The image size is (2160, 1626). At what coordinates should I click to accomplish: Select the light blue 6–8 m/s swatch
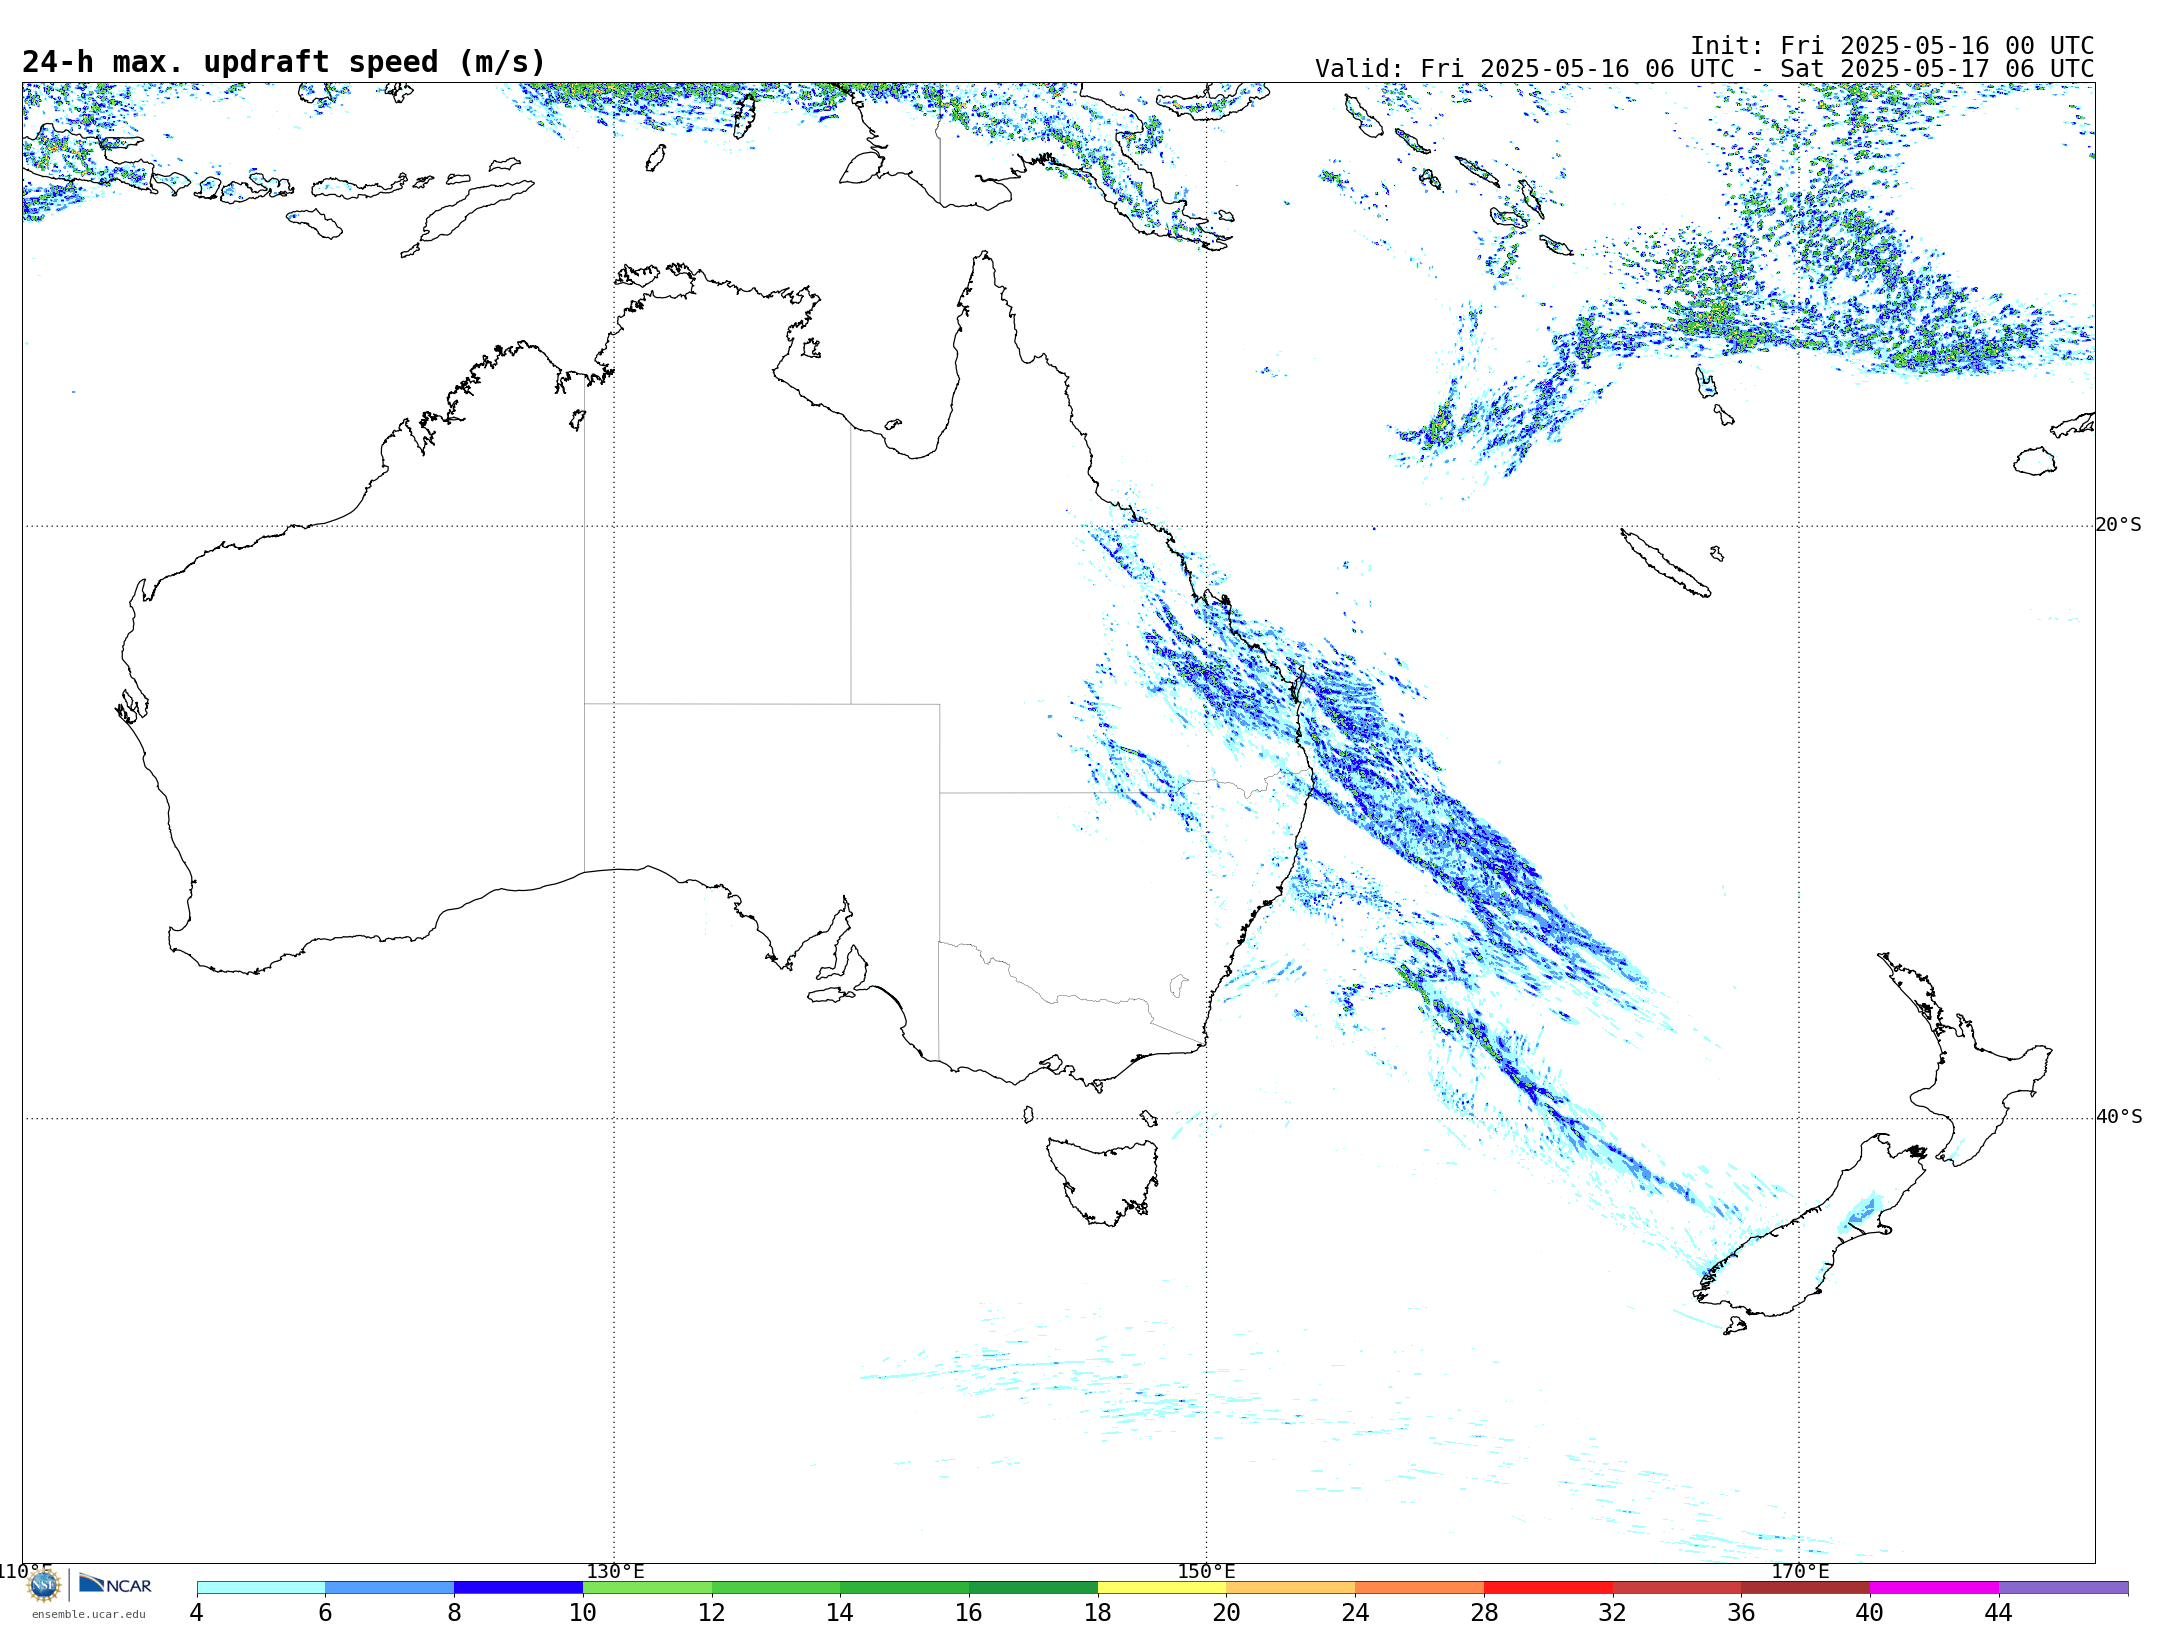pos(390,1588)
